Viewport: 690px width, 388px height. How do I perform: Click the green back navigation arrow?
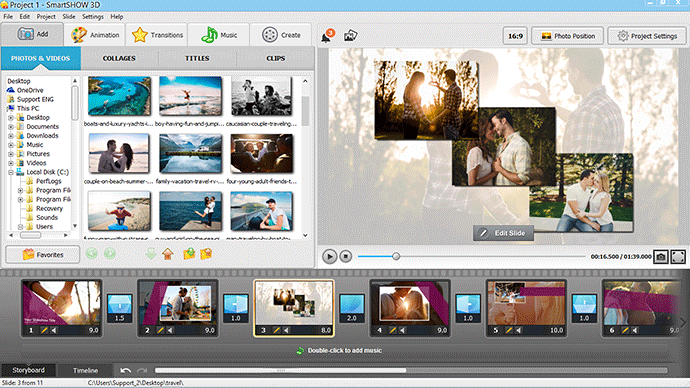(x=92, y=253)
